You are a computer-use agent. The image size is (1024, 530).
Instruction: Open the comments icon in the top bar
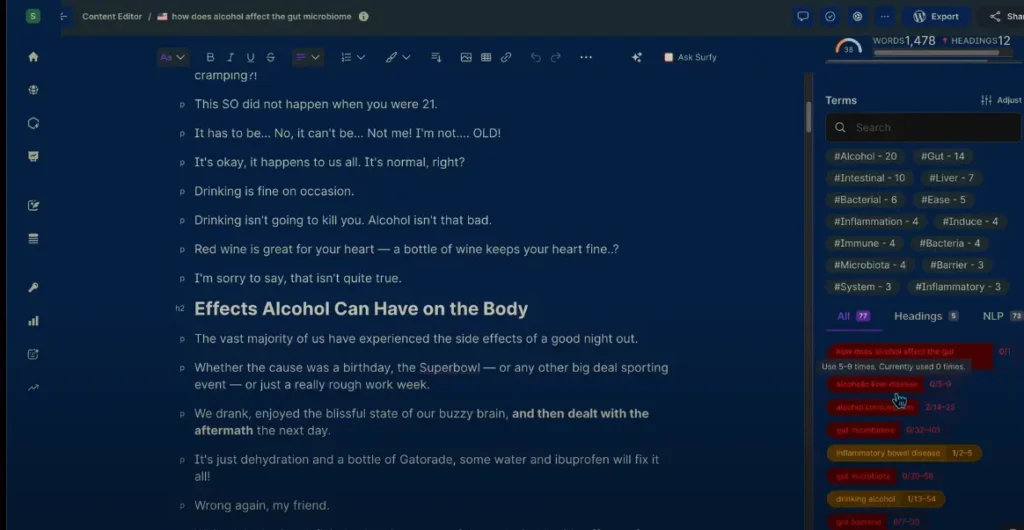[803, 16]
